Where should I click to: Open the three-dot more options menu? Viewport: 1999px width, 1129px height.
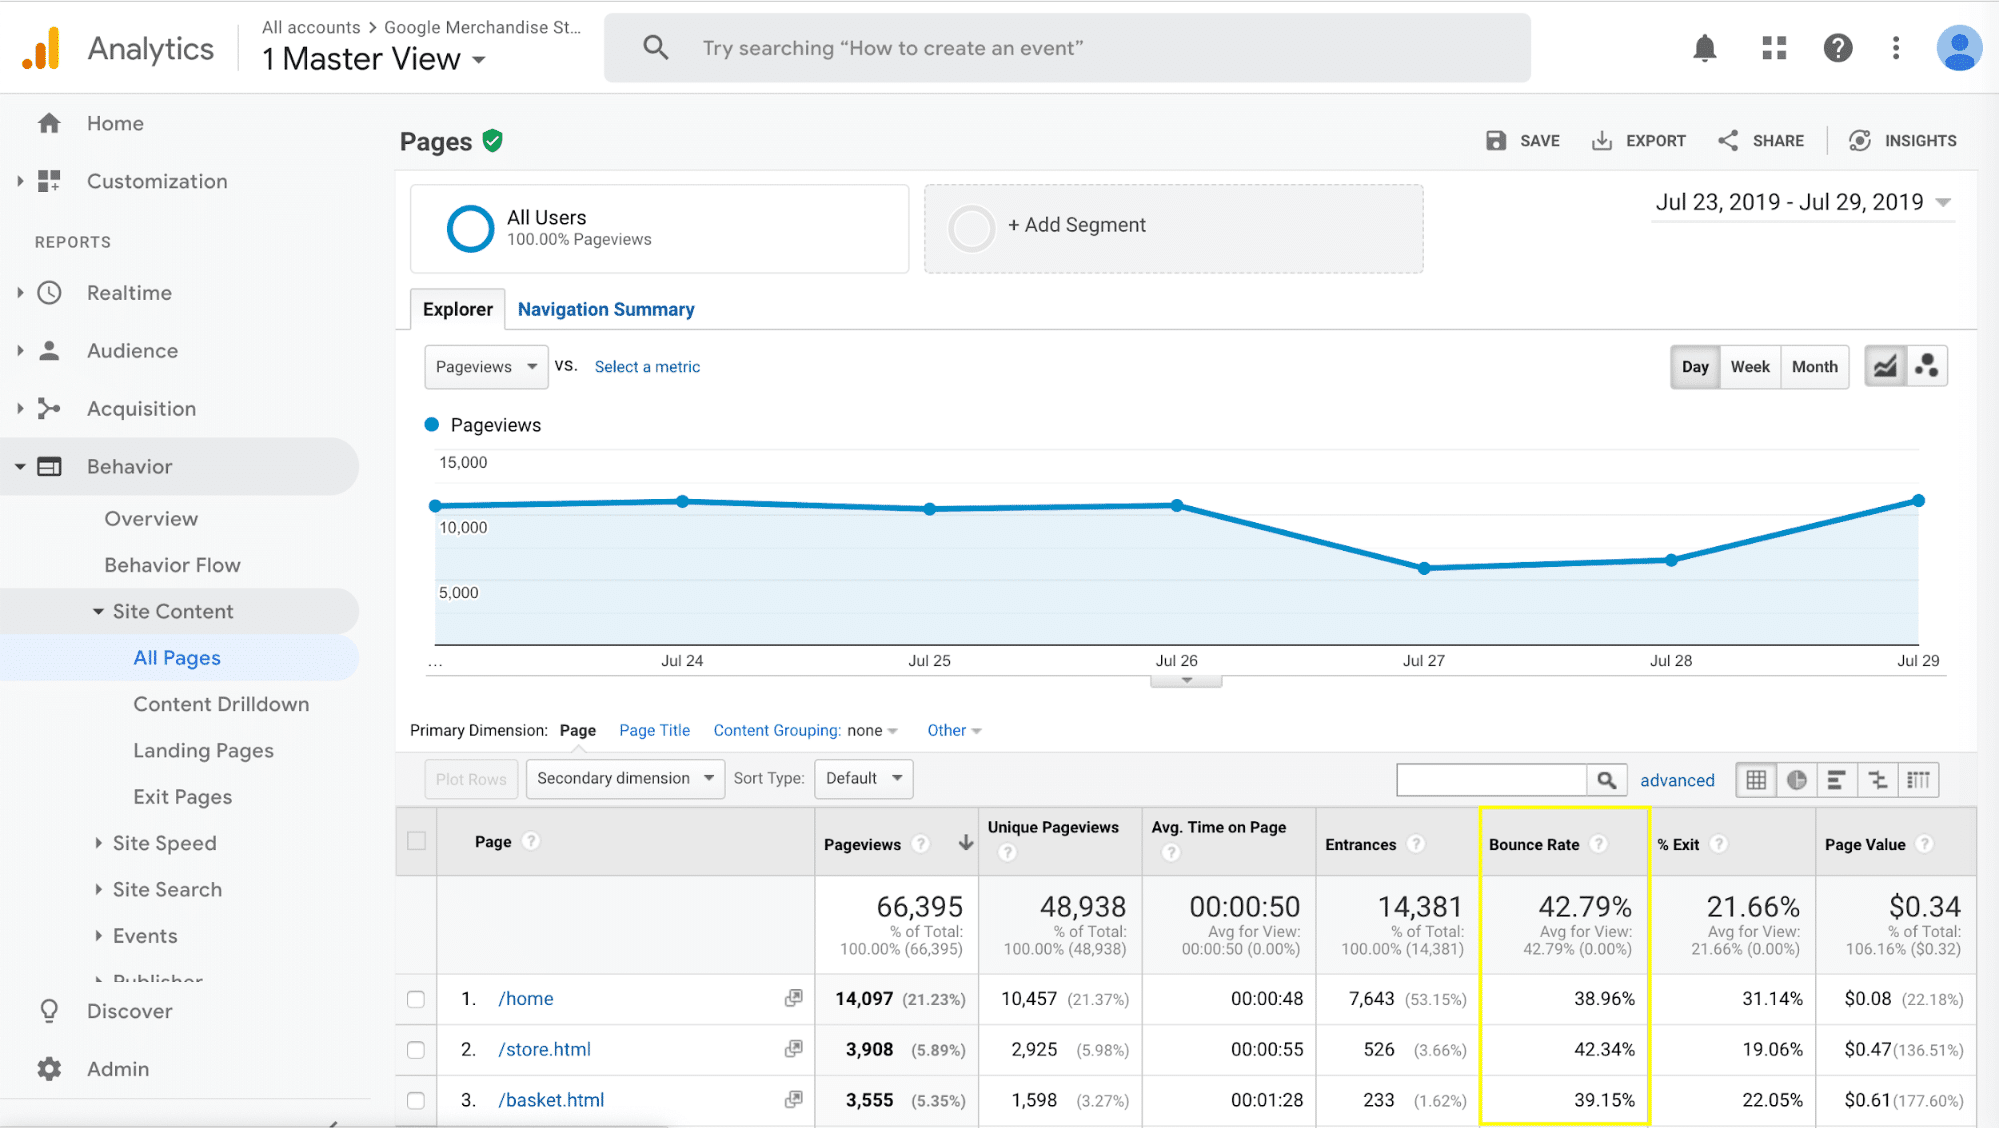[x=1895, y=48]
